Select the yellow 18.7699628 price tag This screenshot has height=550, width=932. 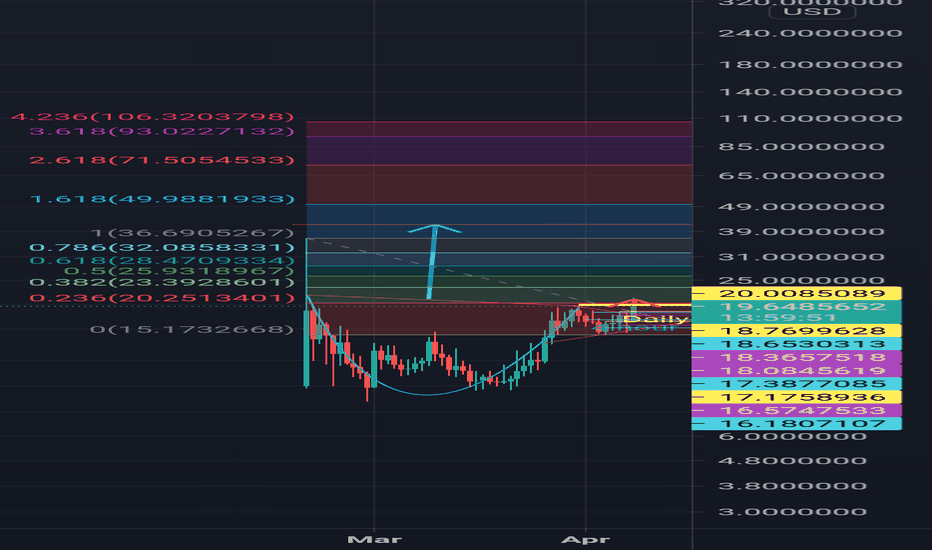[796, 331]
